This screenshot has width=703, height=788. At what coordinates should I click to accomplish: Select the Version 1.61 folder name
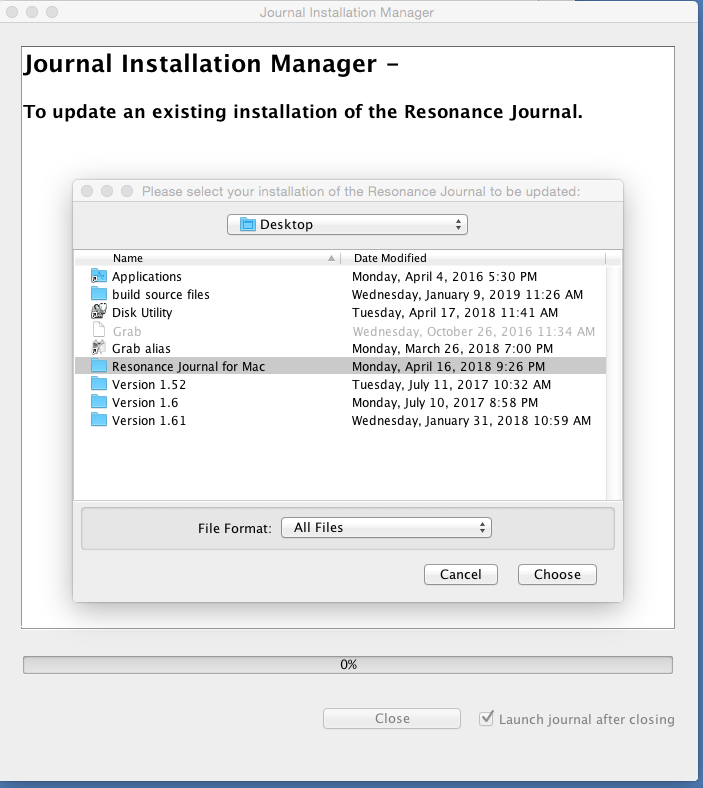(149, 421)
